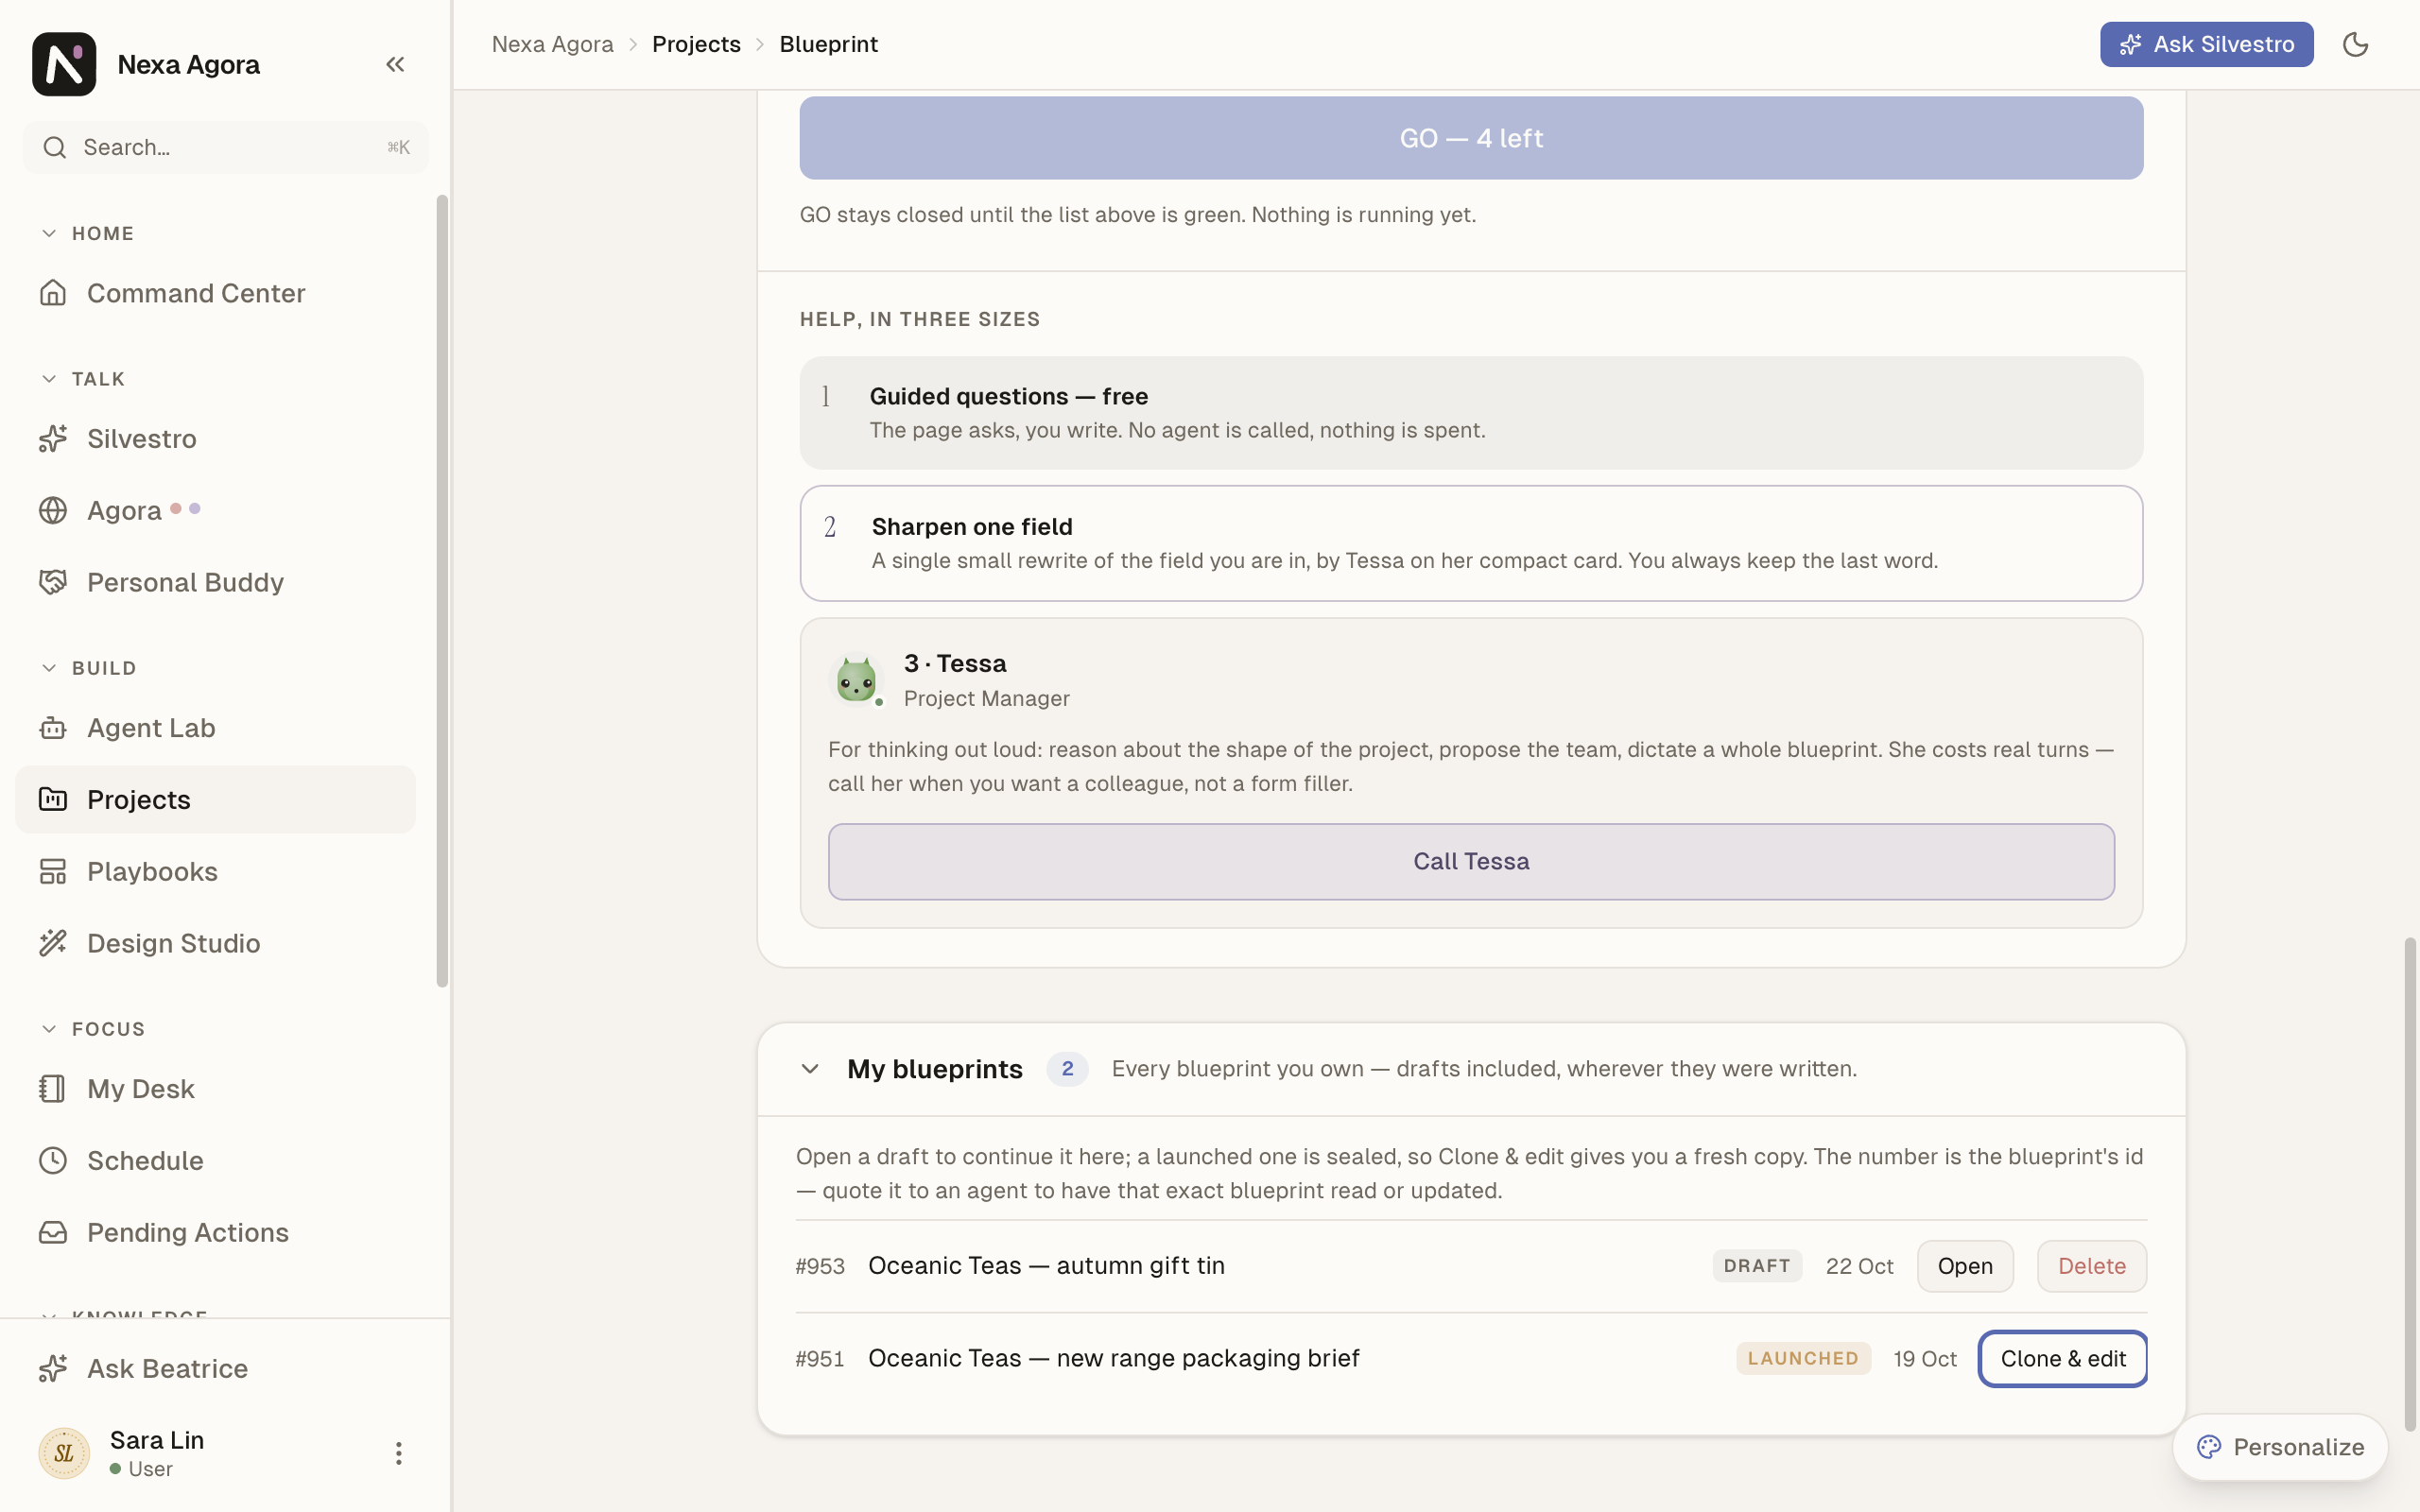Click 'Oceanic Teas — new range packaging brief'
This screenshot has height=1512, width=2420.
(1113, 1358)
